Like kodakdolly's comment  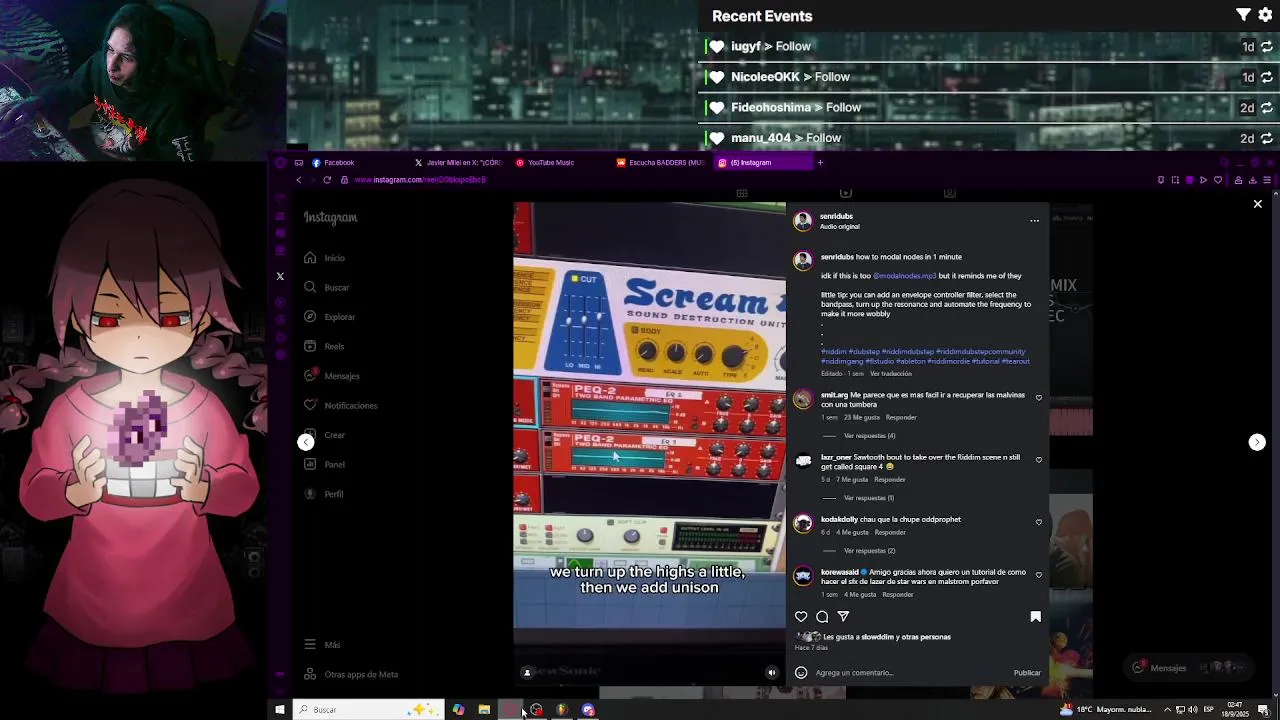click(x=1038, y=522)
